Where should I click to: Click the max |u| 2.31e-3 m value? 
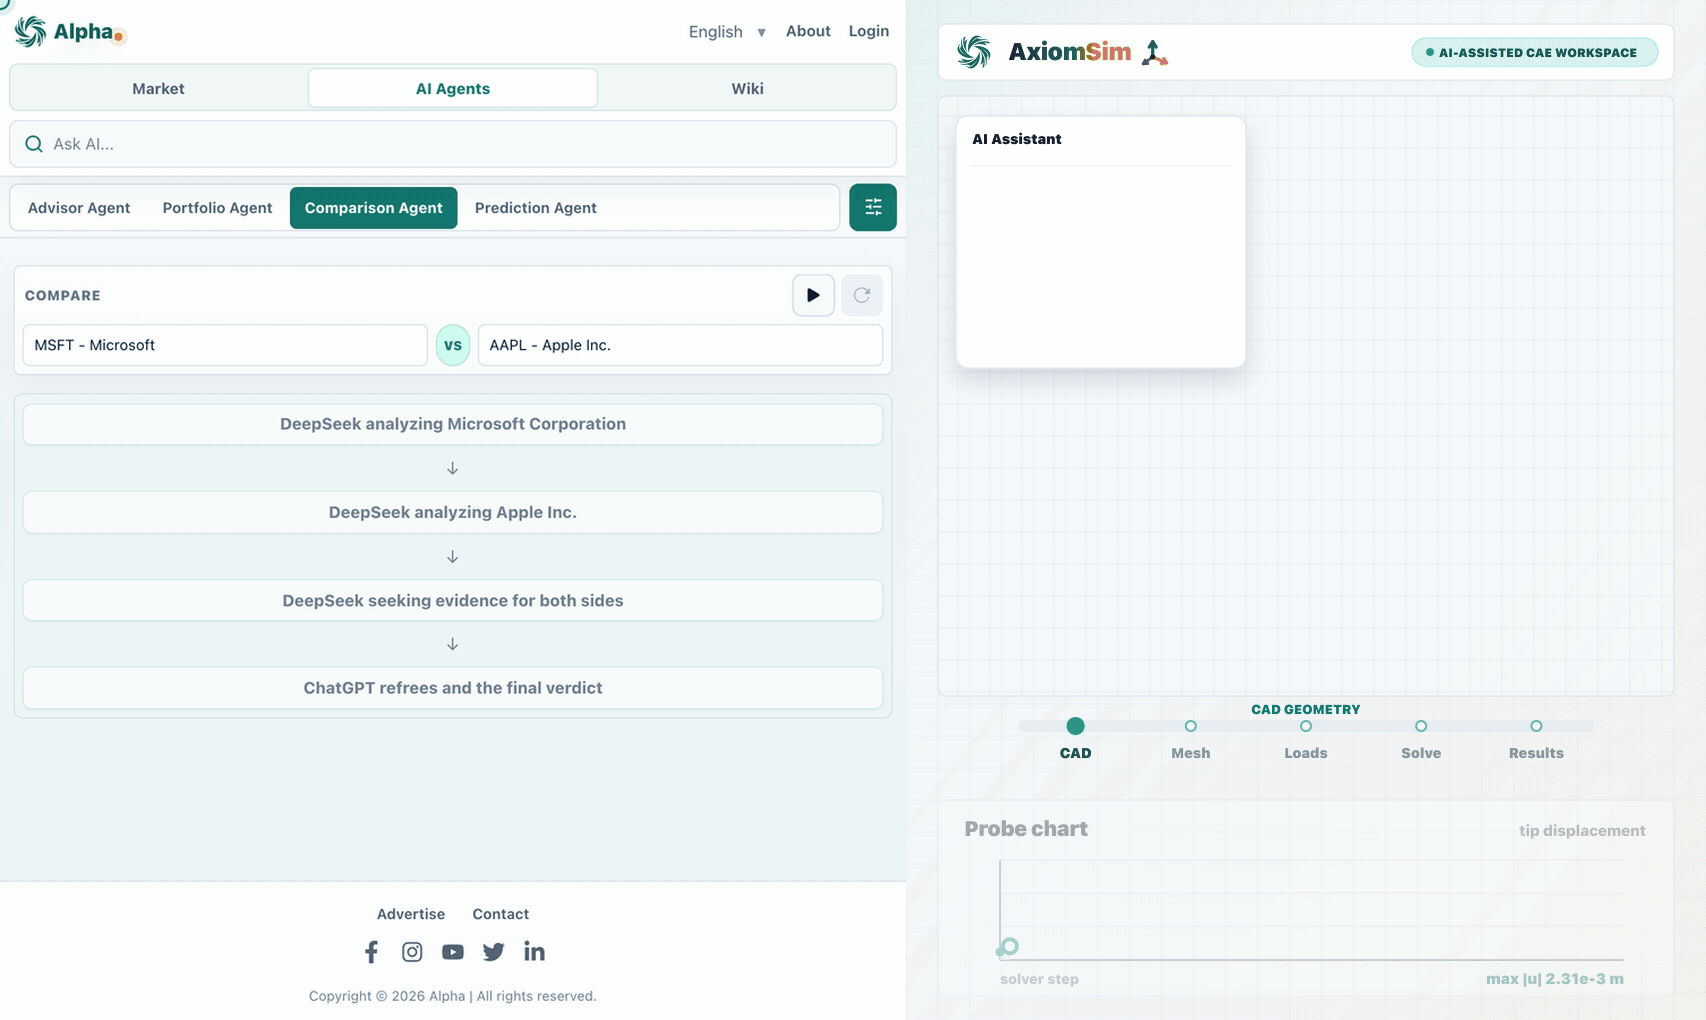[x=1555, y=979]
